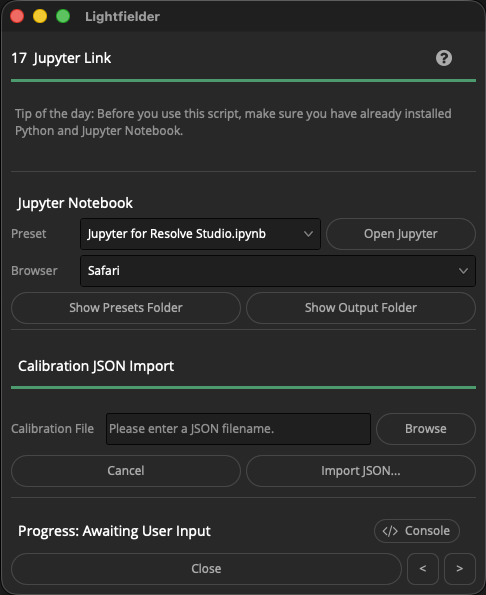486x595 pixels.
Task: Go to next script with right arrow
Action: click(x=459, y=568)
